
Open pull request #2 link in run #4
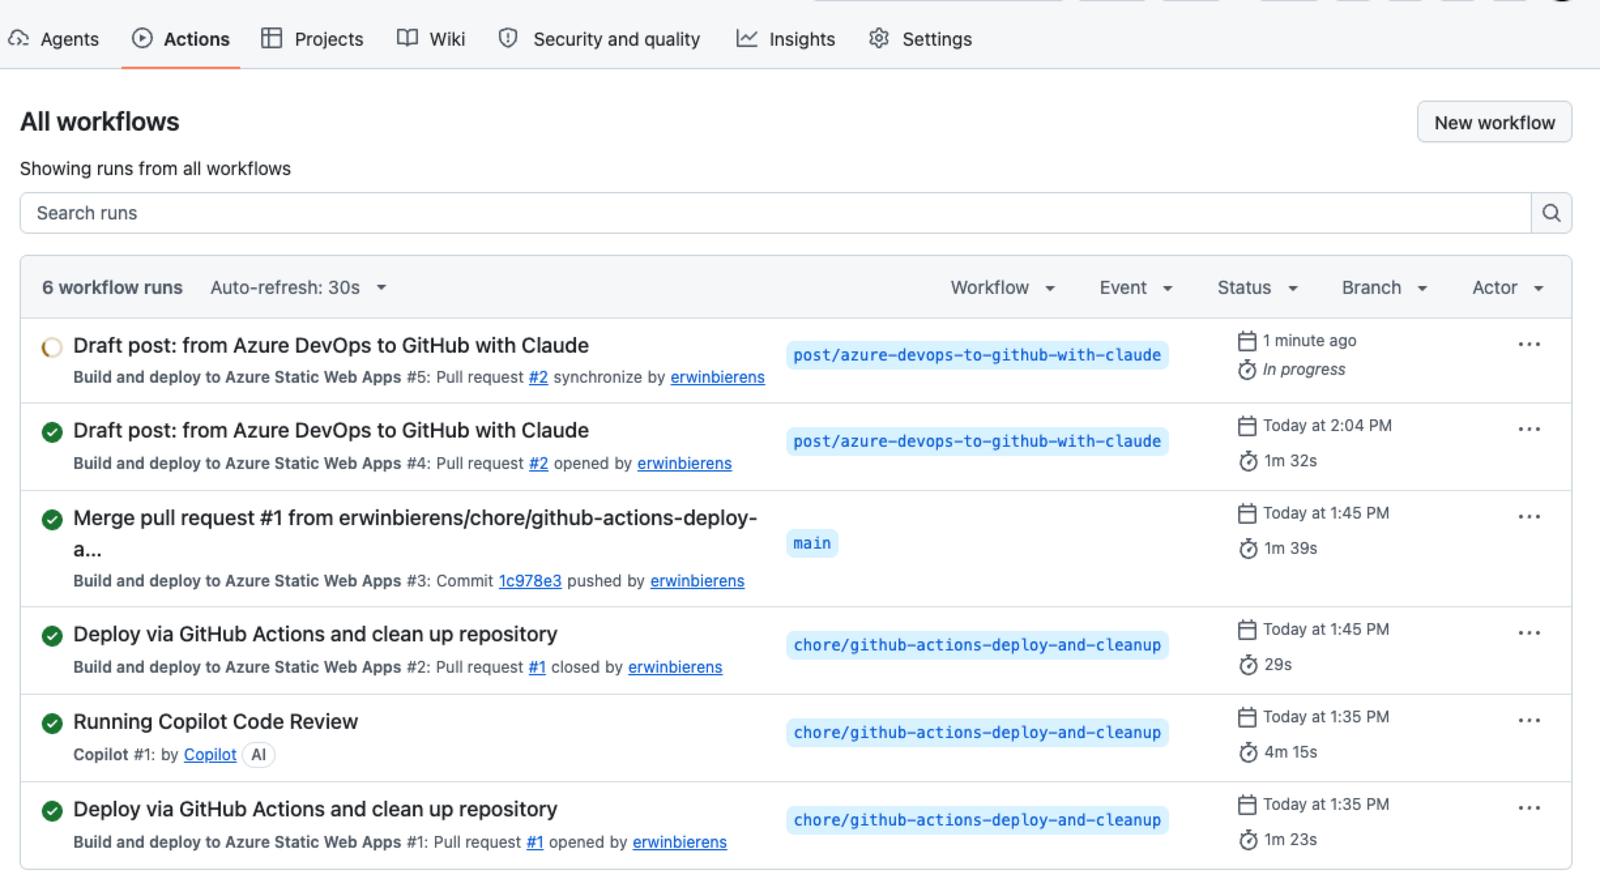point(538,463)
